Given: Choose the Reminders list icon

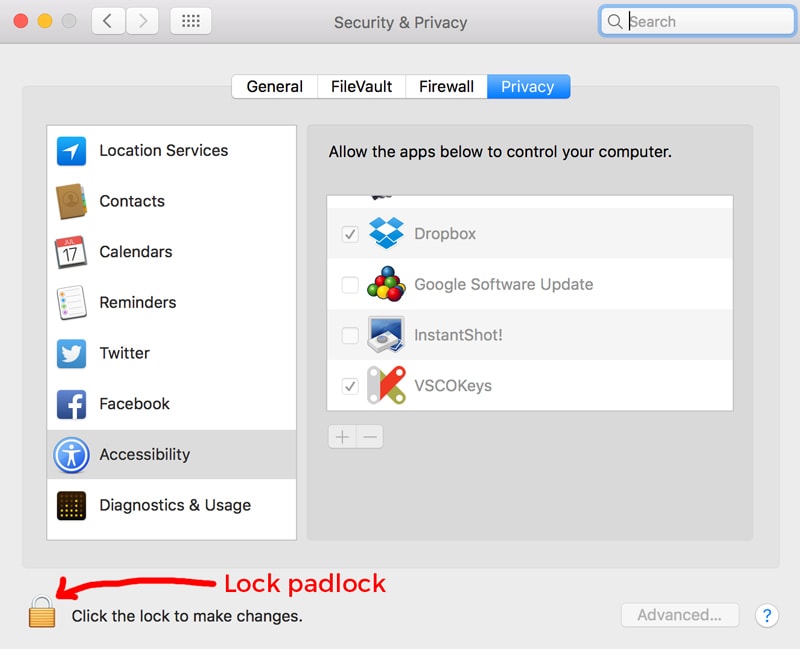Looking at the screenshot, I should point(72,303).
